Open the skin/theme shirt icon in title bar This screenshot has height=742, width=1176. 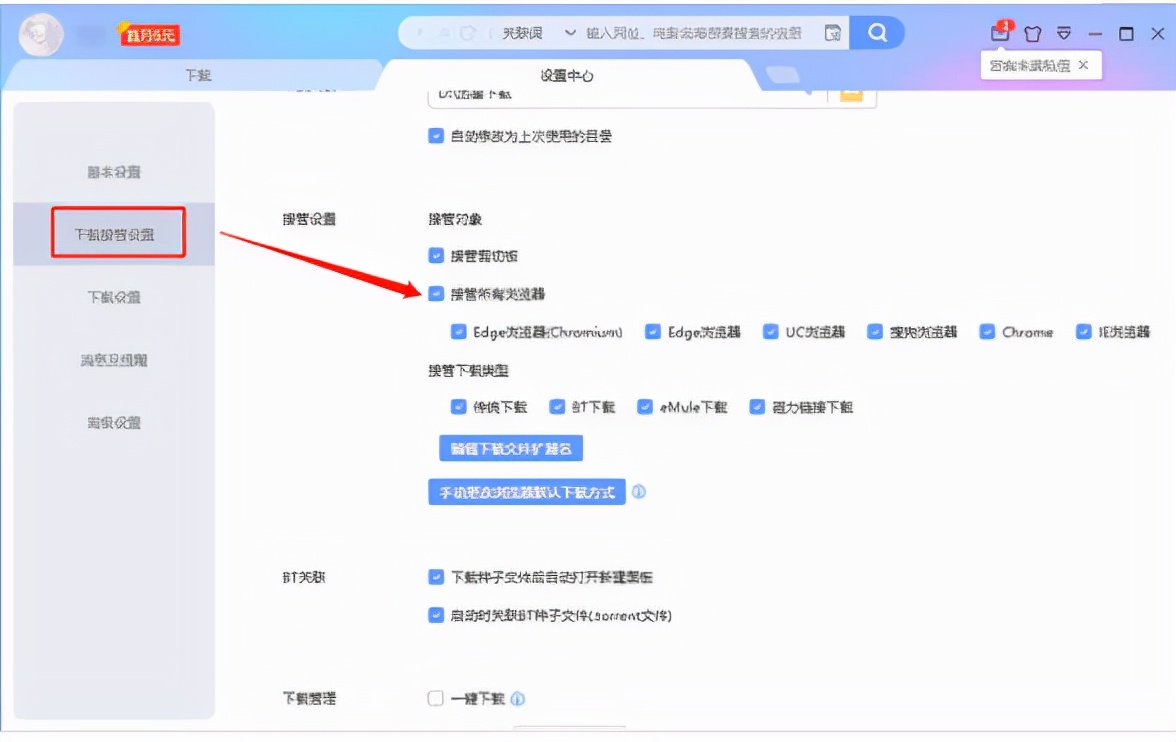click(1032, 31)
